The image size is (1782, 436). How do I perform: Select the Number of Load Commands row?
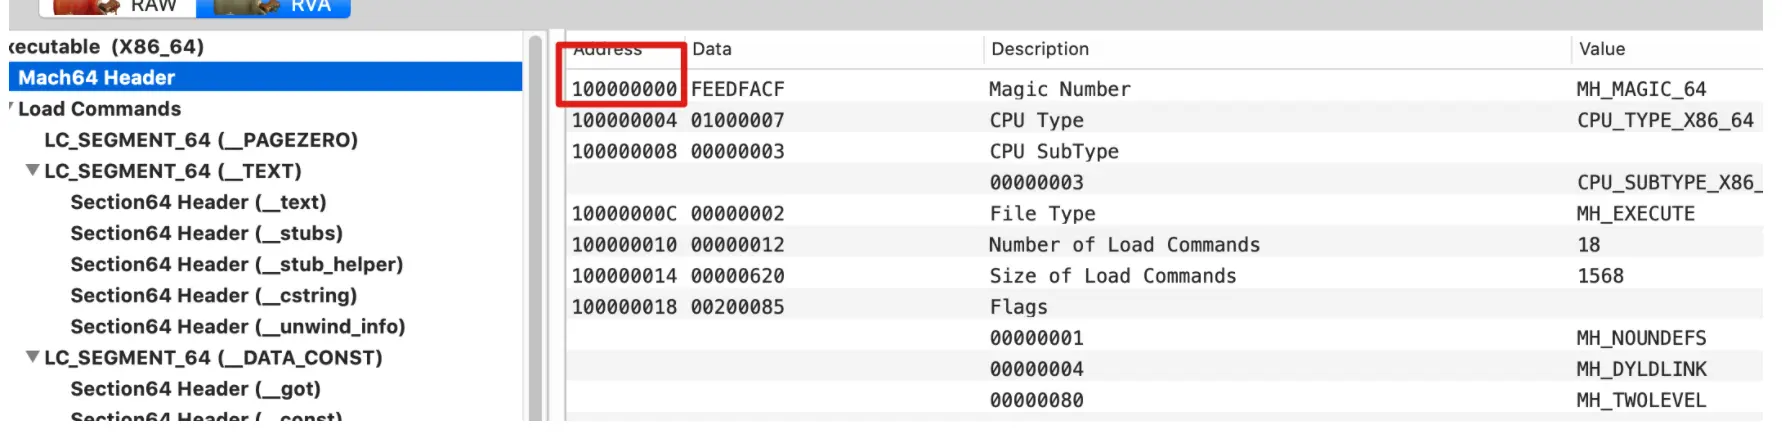[1124, 245]
